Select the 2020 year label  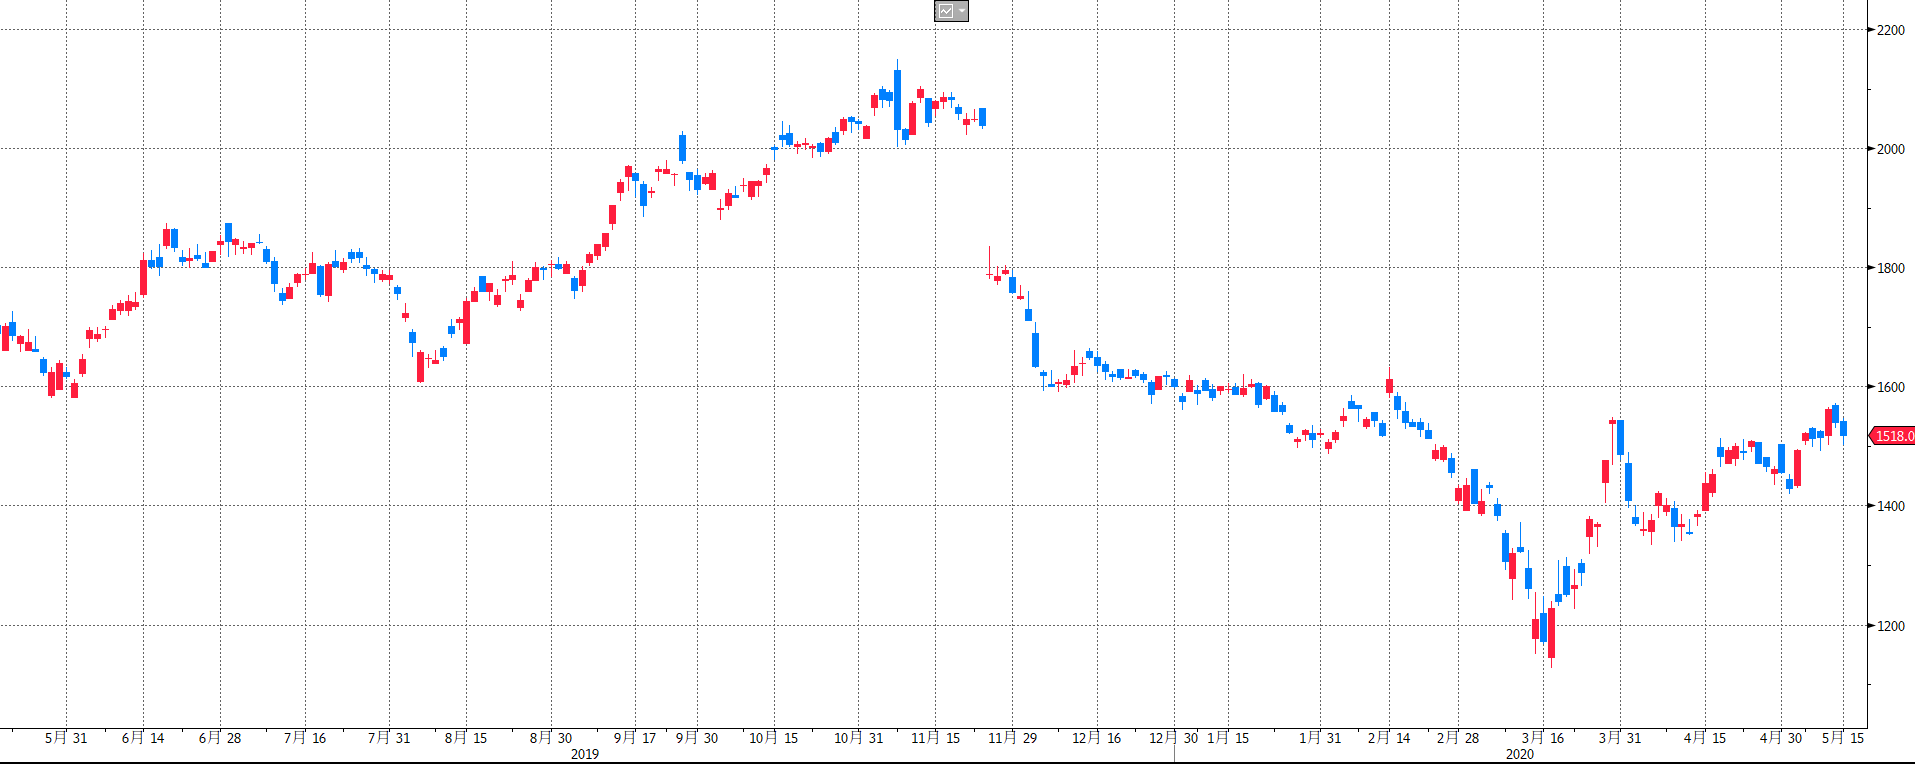coord(1520,754)
